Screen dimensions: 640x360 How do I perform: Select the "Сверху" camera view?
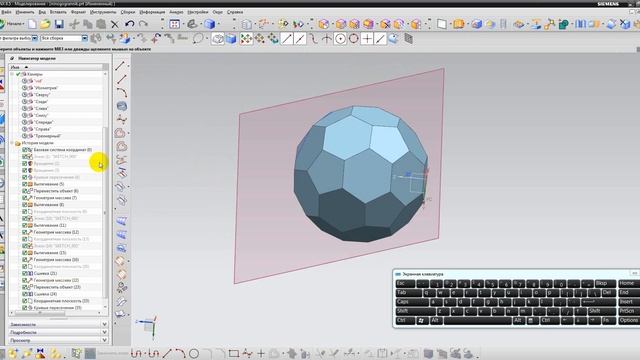(x=42, y=95)
